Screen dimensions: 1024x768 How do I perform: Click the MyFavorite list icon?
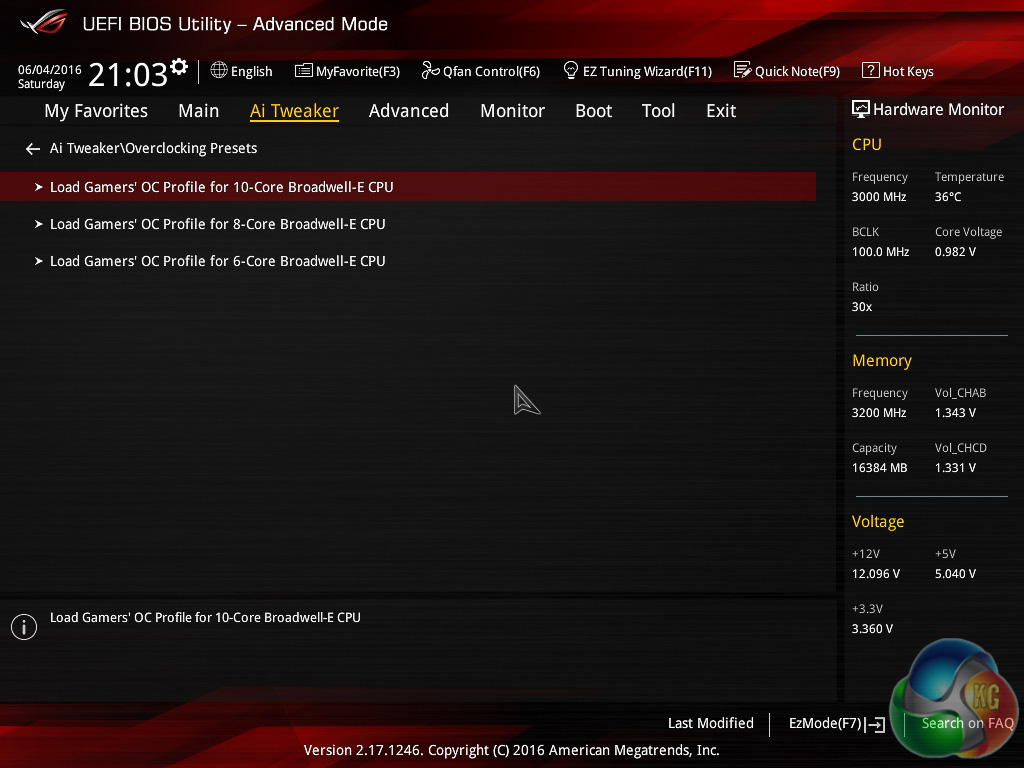[304, 71]
